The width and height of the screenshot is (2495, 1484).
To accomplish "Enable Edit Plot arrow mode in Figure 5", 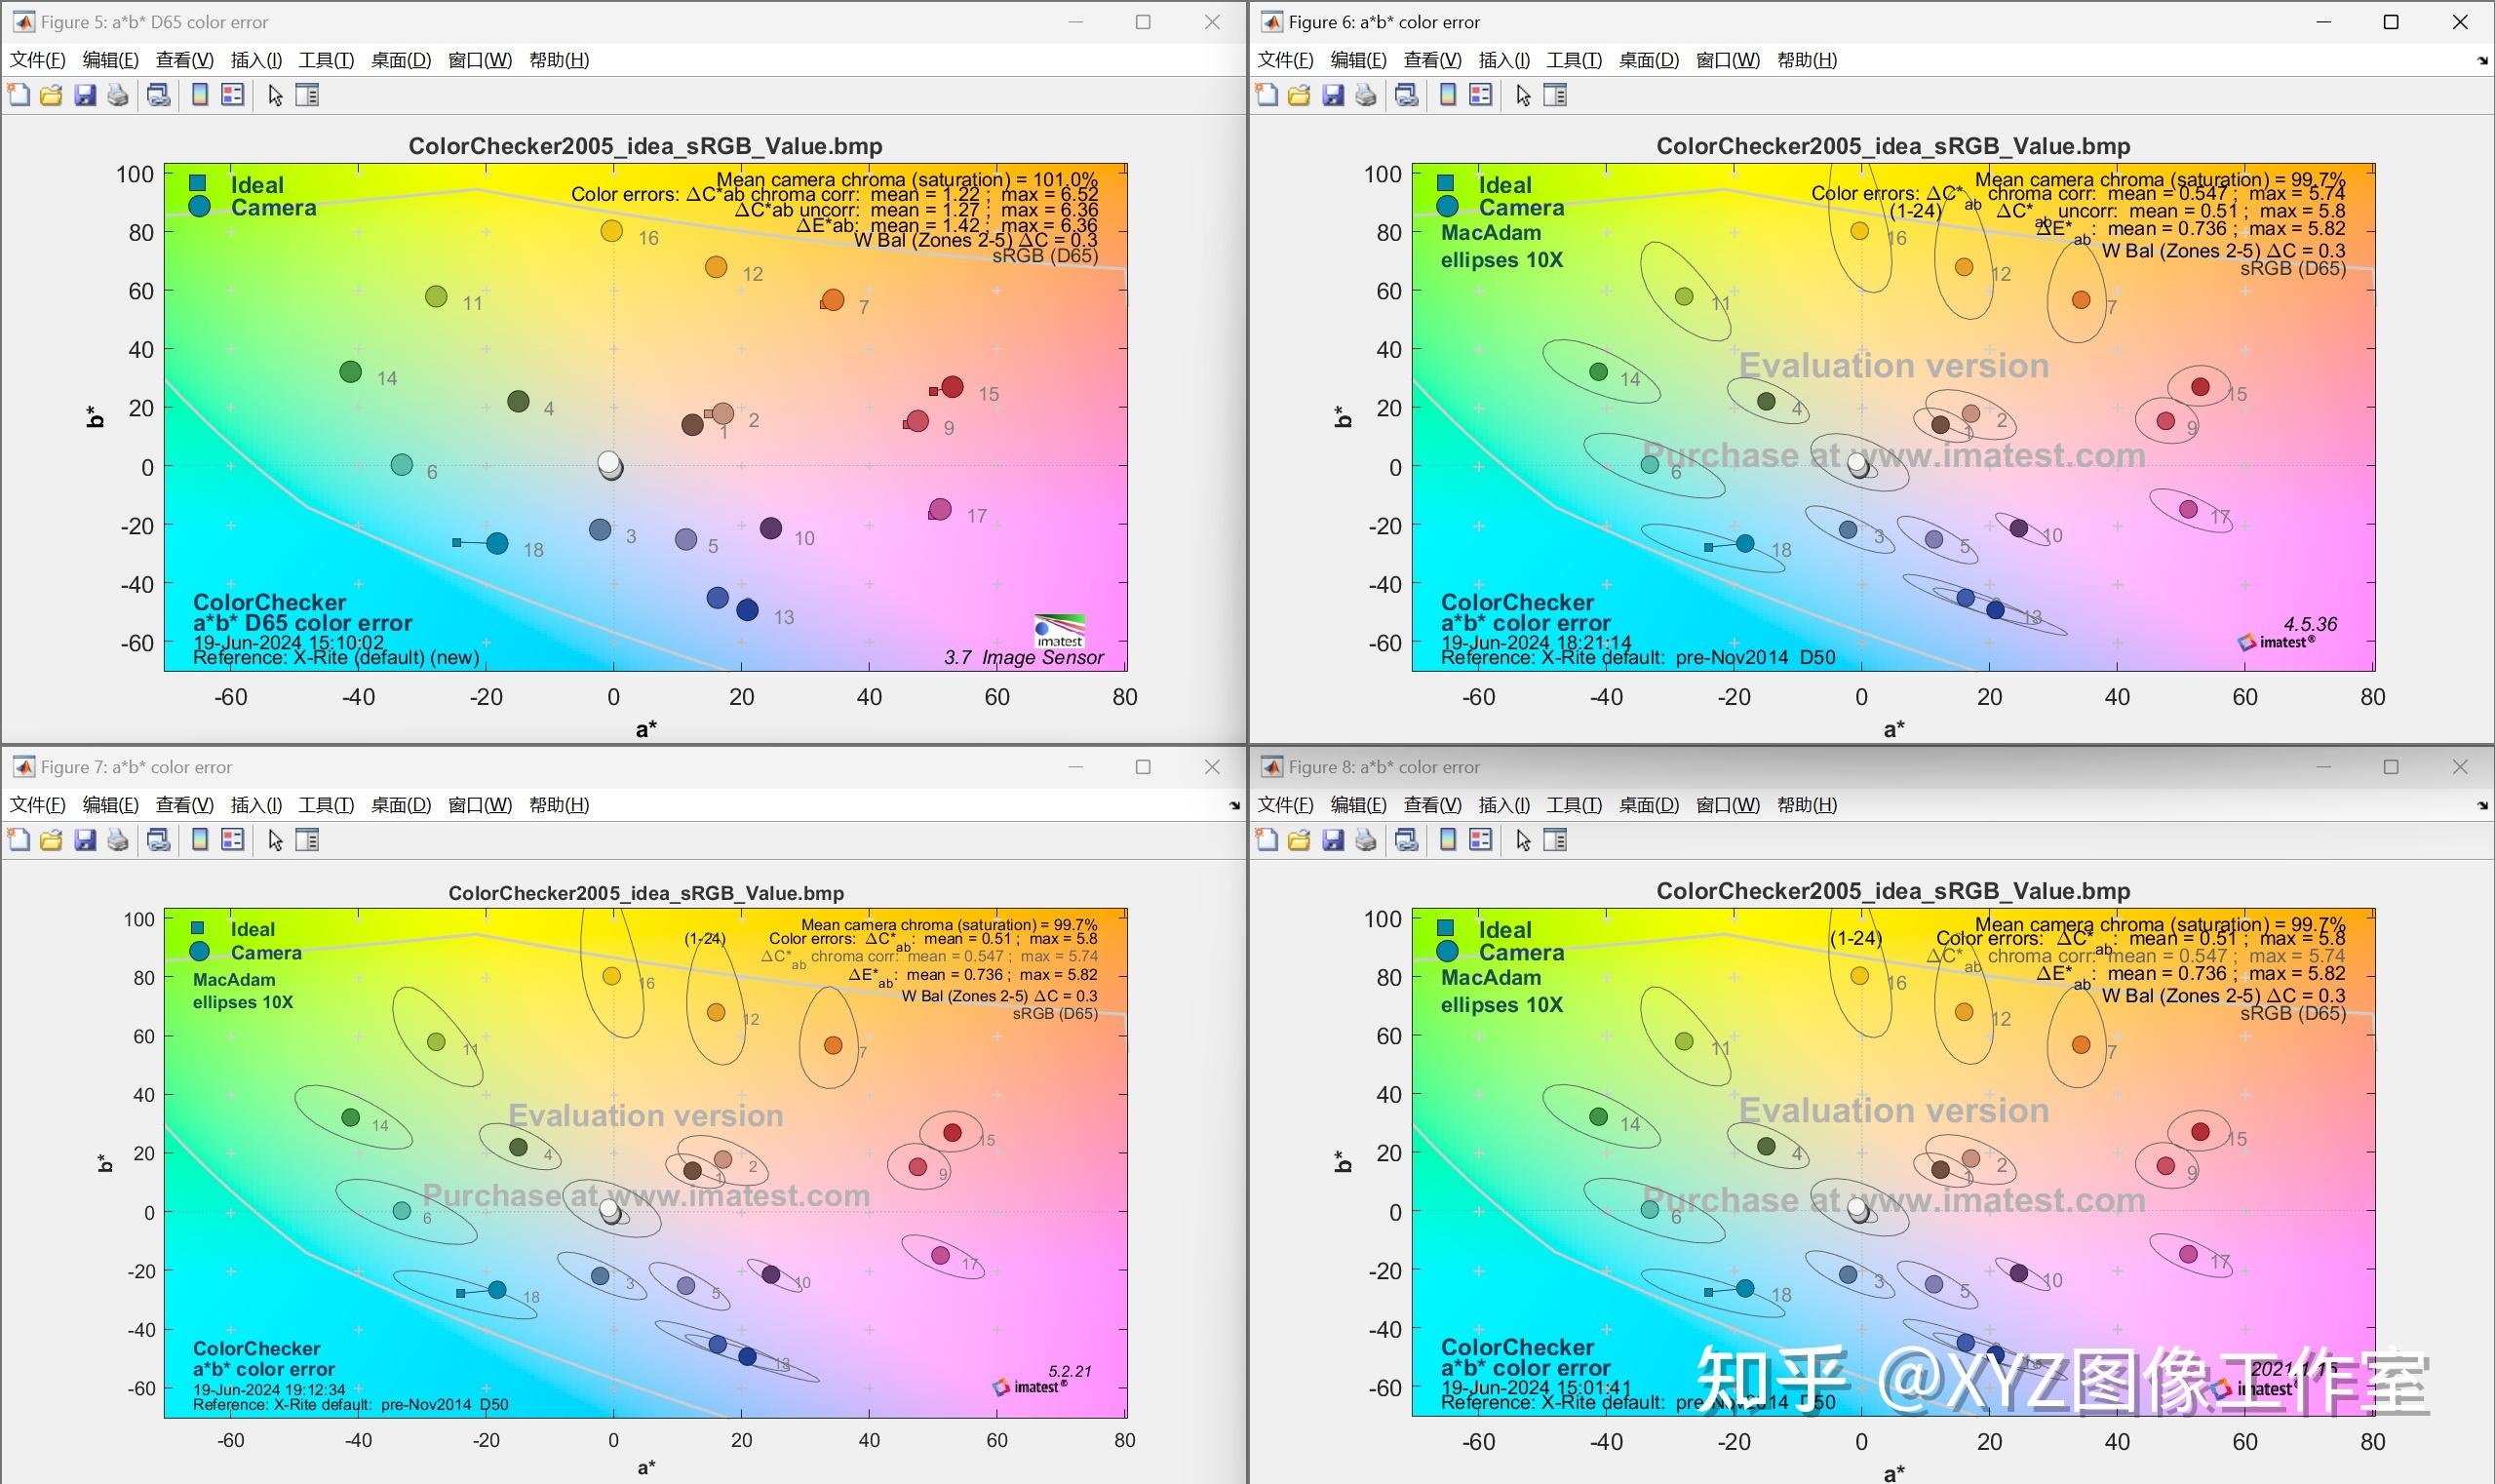I will point(276,95).
